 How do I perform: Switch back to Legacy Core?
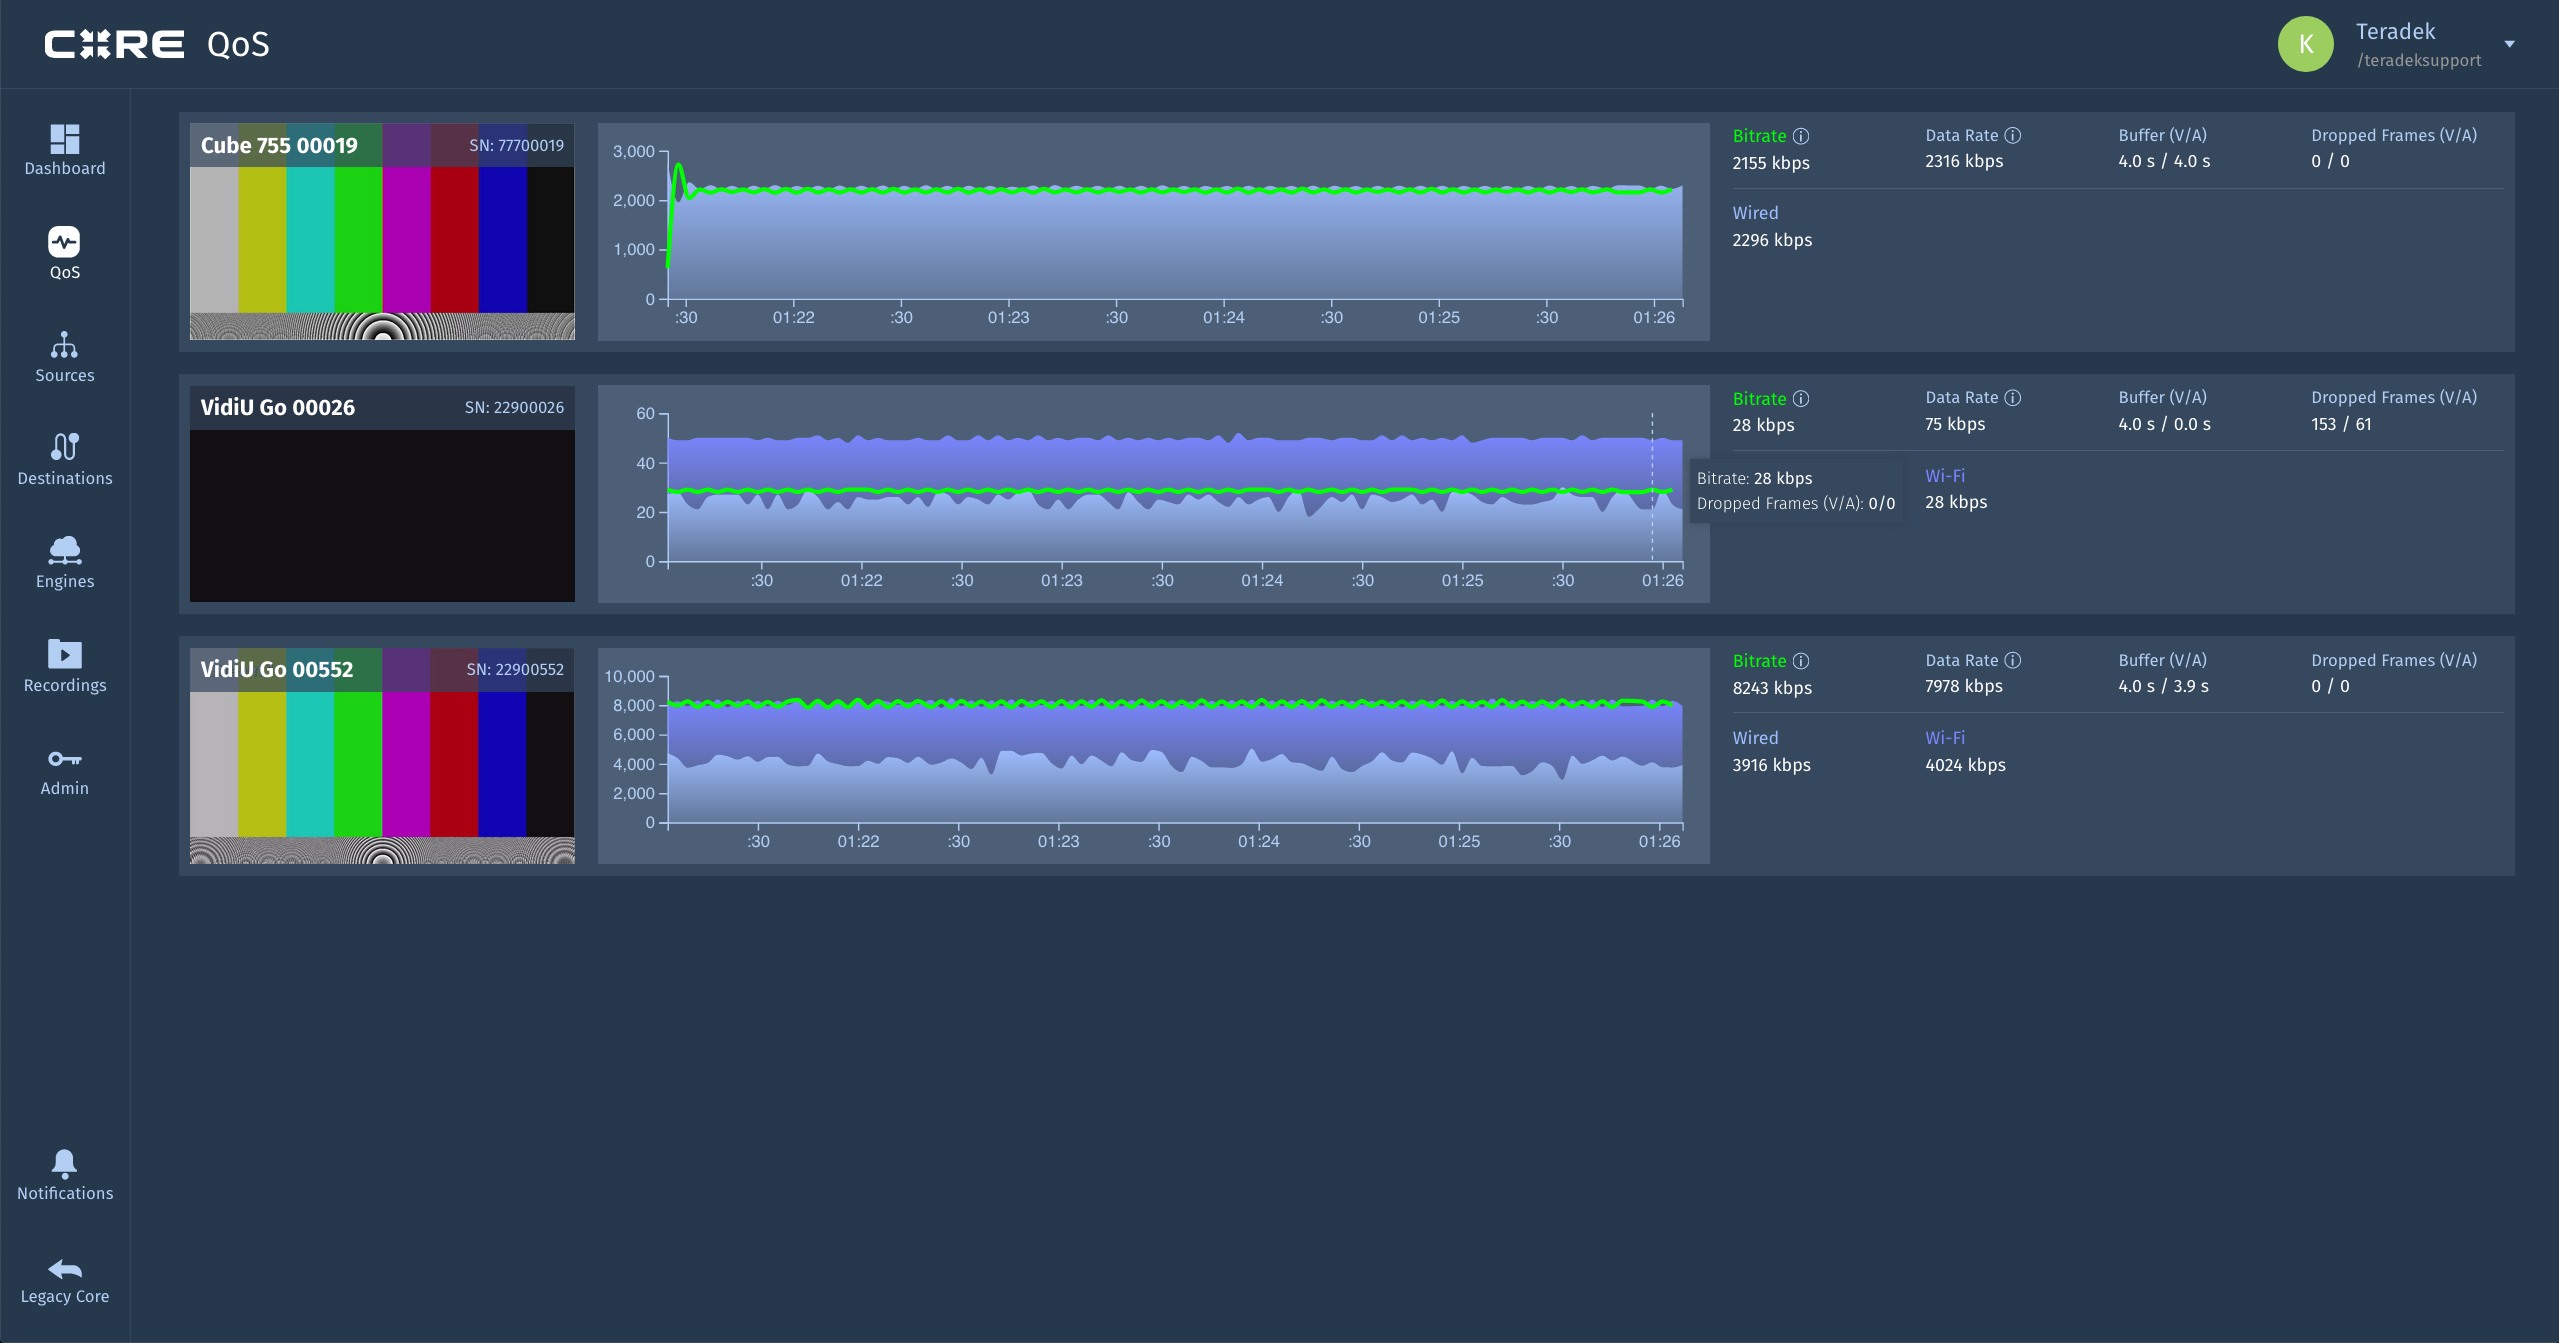coord(64,1269)
